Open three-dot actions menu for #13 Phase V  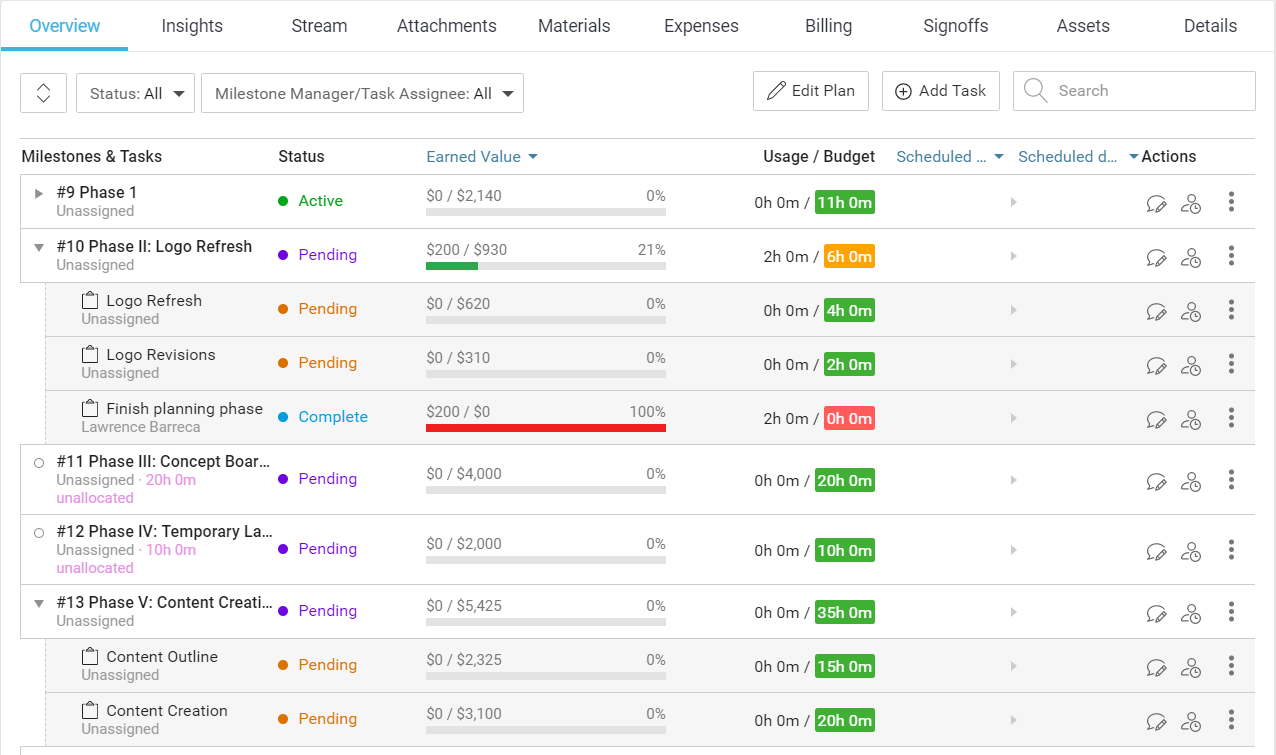point(1231,611)
